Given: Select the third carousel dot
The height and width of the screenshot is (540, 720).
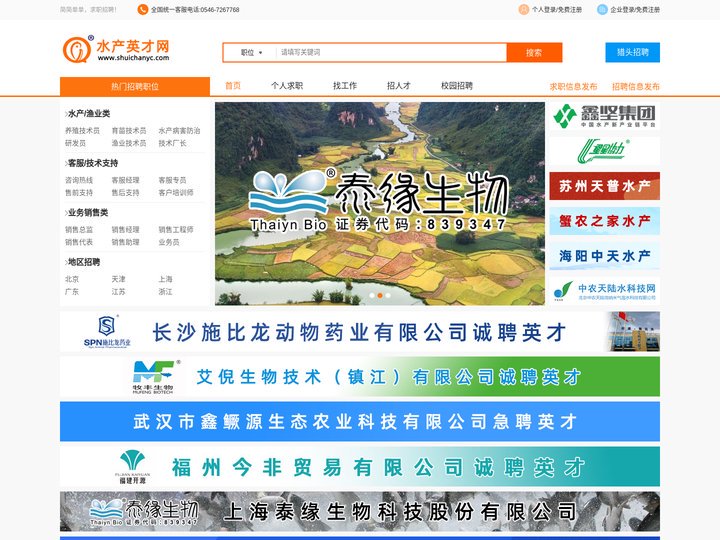Looking at the screenshot, I should 388,295.
